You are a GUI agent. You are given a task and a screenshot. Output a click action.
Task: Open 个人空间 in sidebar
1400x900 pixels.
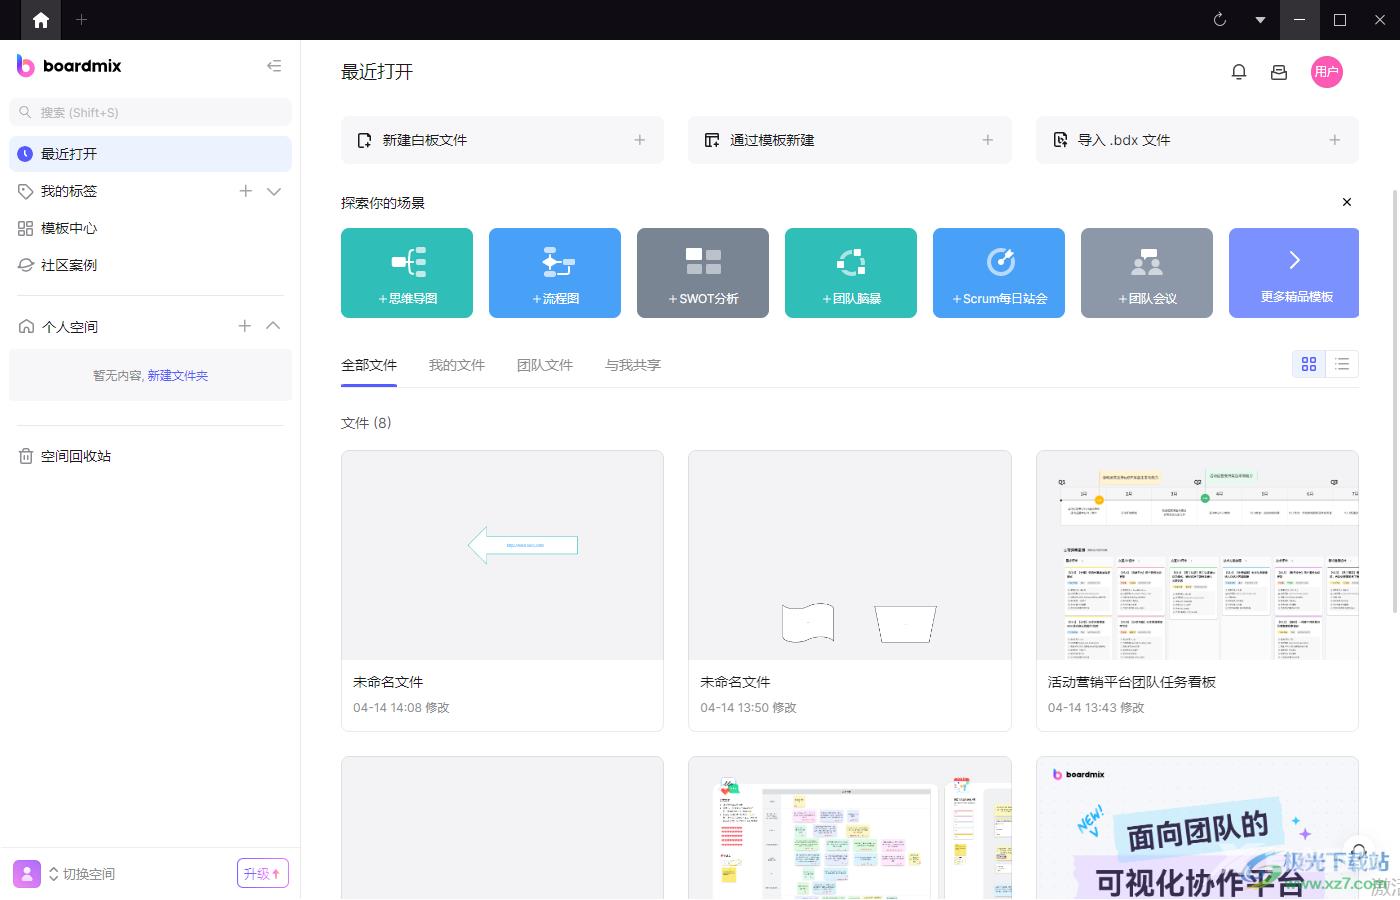coord(70,327)
